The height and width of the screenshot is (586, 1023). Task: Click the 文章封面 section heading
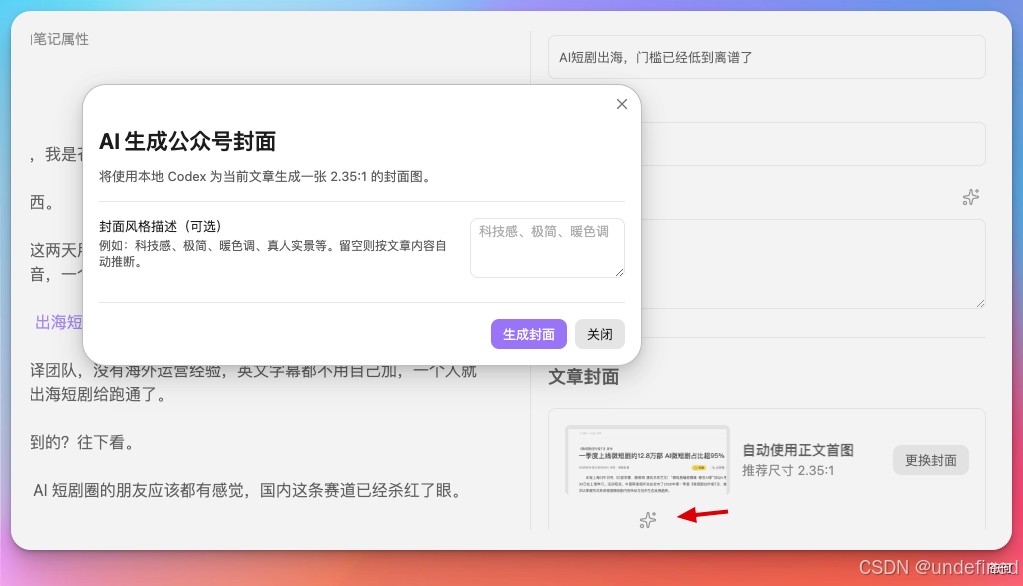tap(583, 377)
